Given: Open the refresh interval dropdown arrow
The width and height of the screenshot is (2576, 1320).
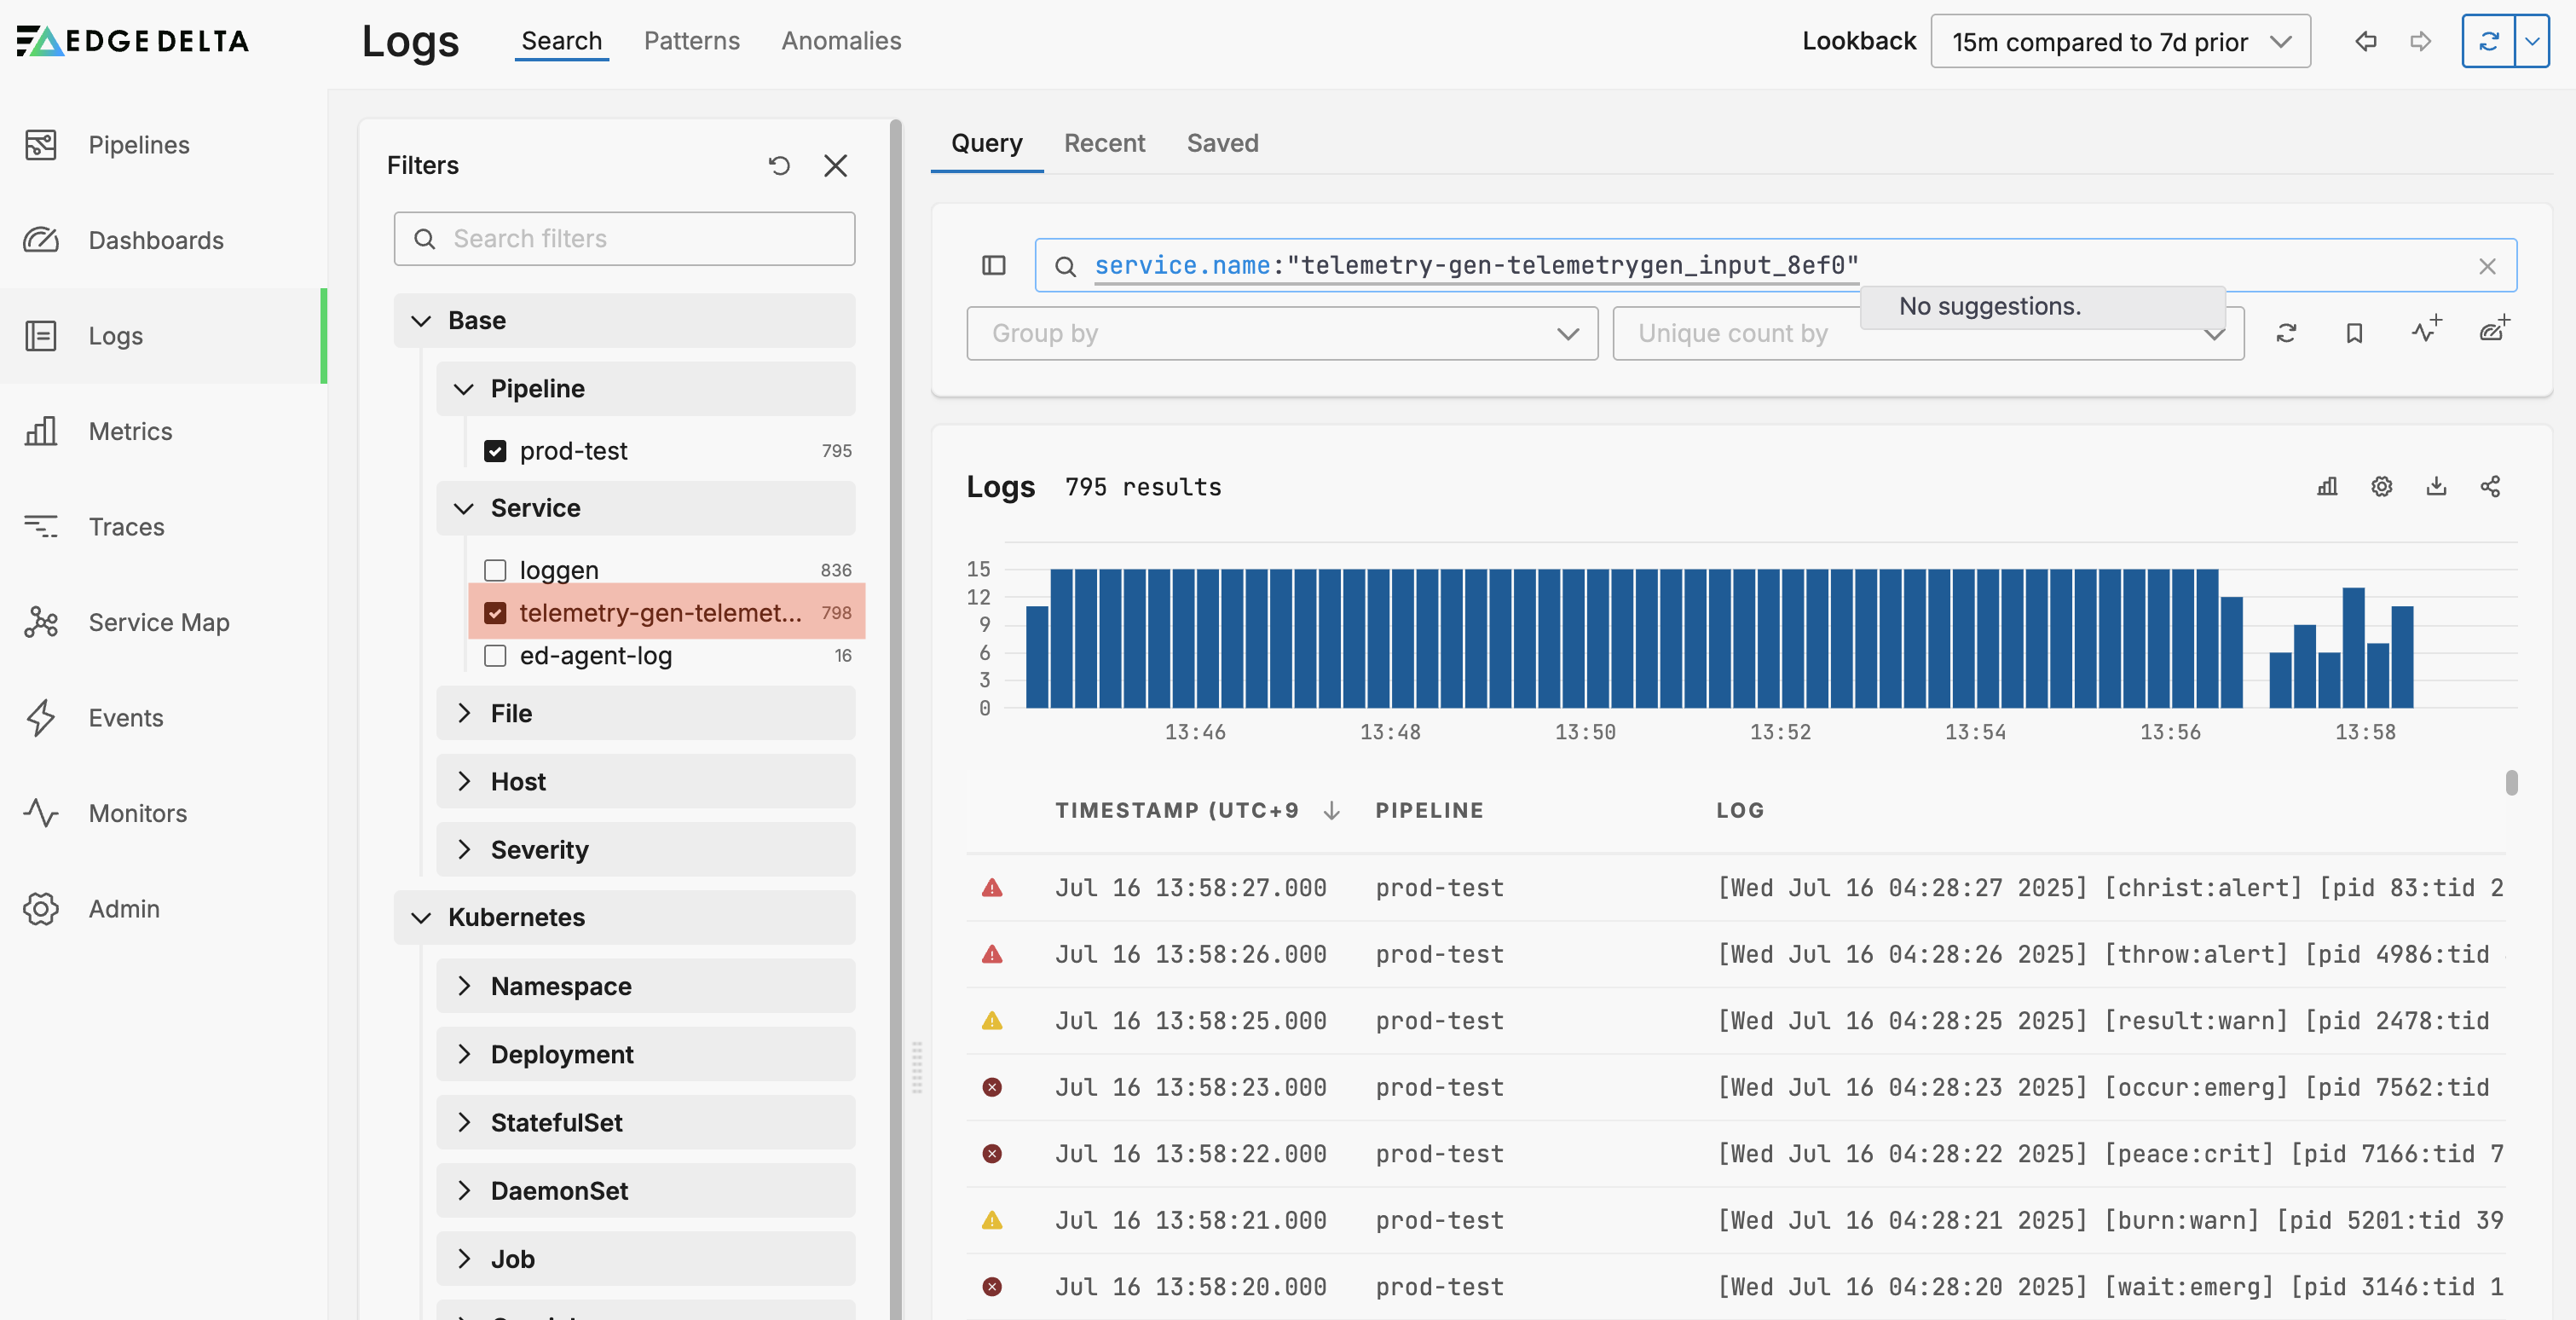Looking at the screenshot, I should [2532, 41].
